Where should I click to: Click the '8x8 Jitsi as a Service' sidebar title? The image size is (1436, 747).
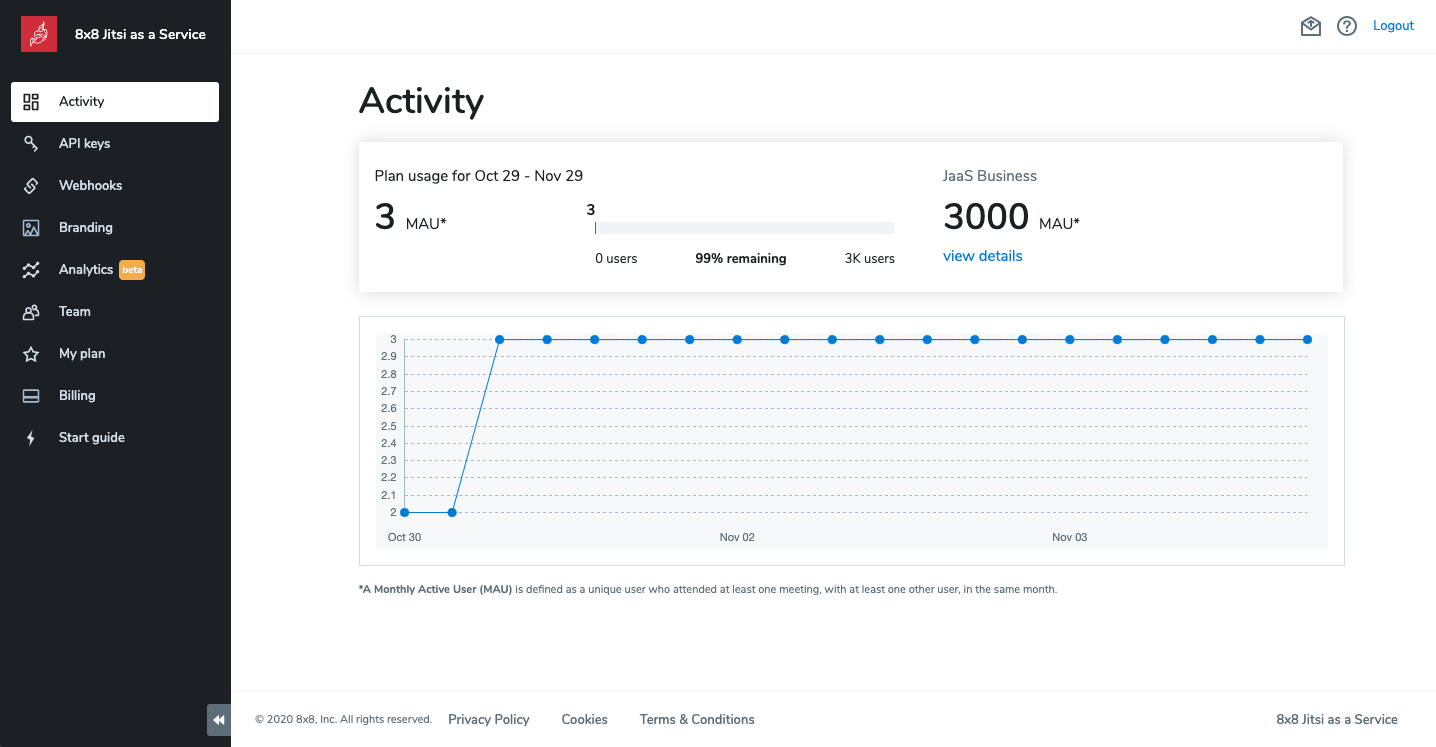pos(140,34)
